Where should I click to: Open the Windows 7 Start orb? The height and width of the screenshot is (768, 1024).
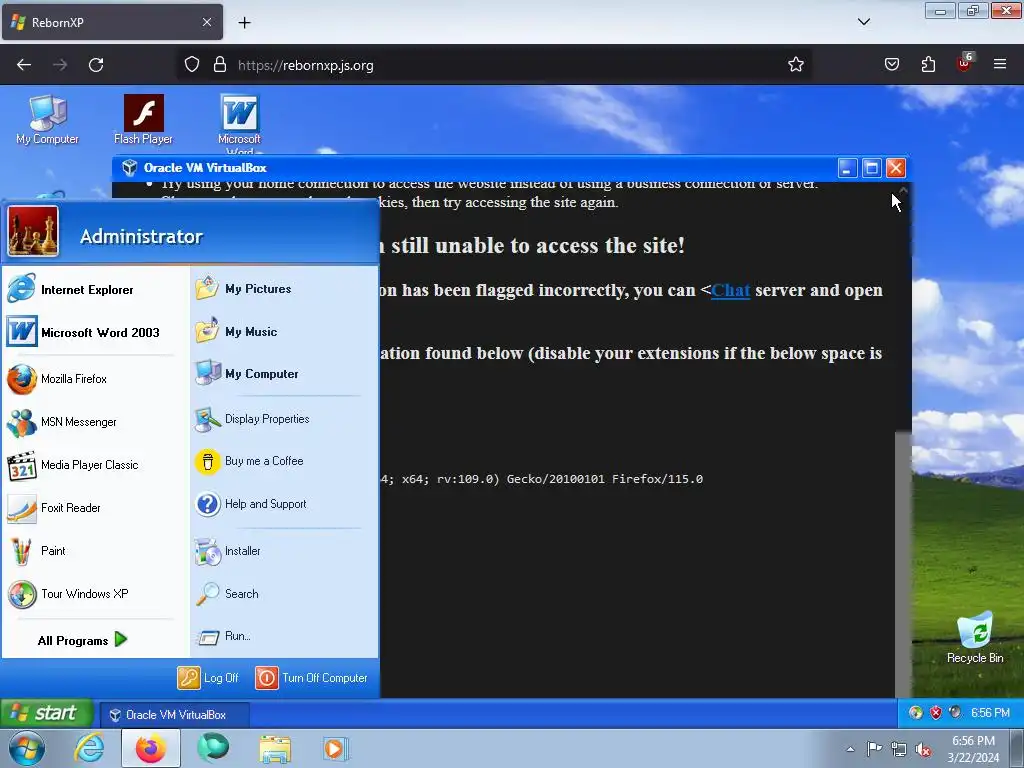pos(25,748)
